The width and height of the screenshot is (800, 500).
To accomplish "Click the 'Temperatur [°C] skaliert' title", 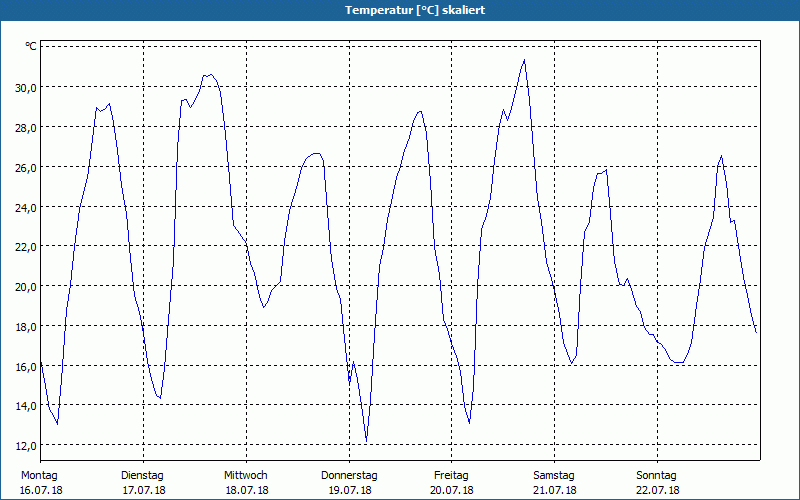I will coord(415,10).
